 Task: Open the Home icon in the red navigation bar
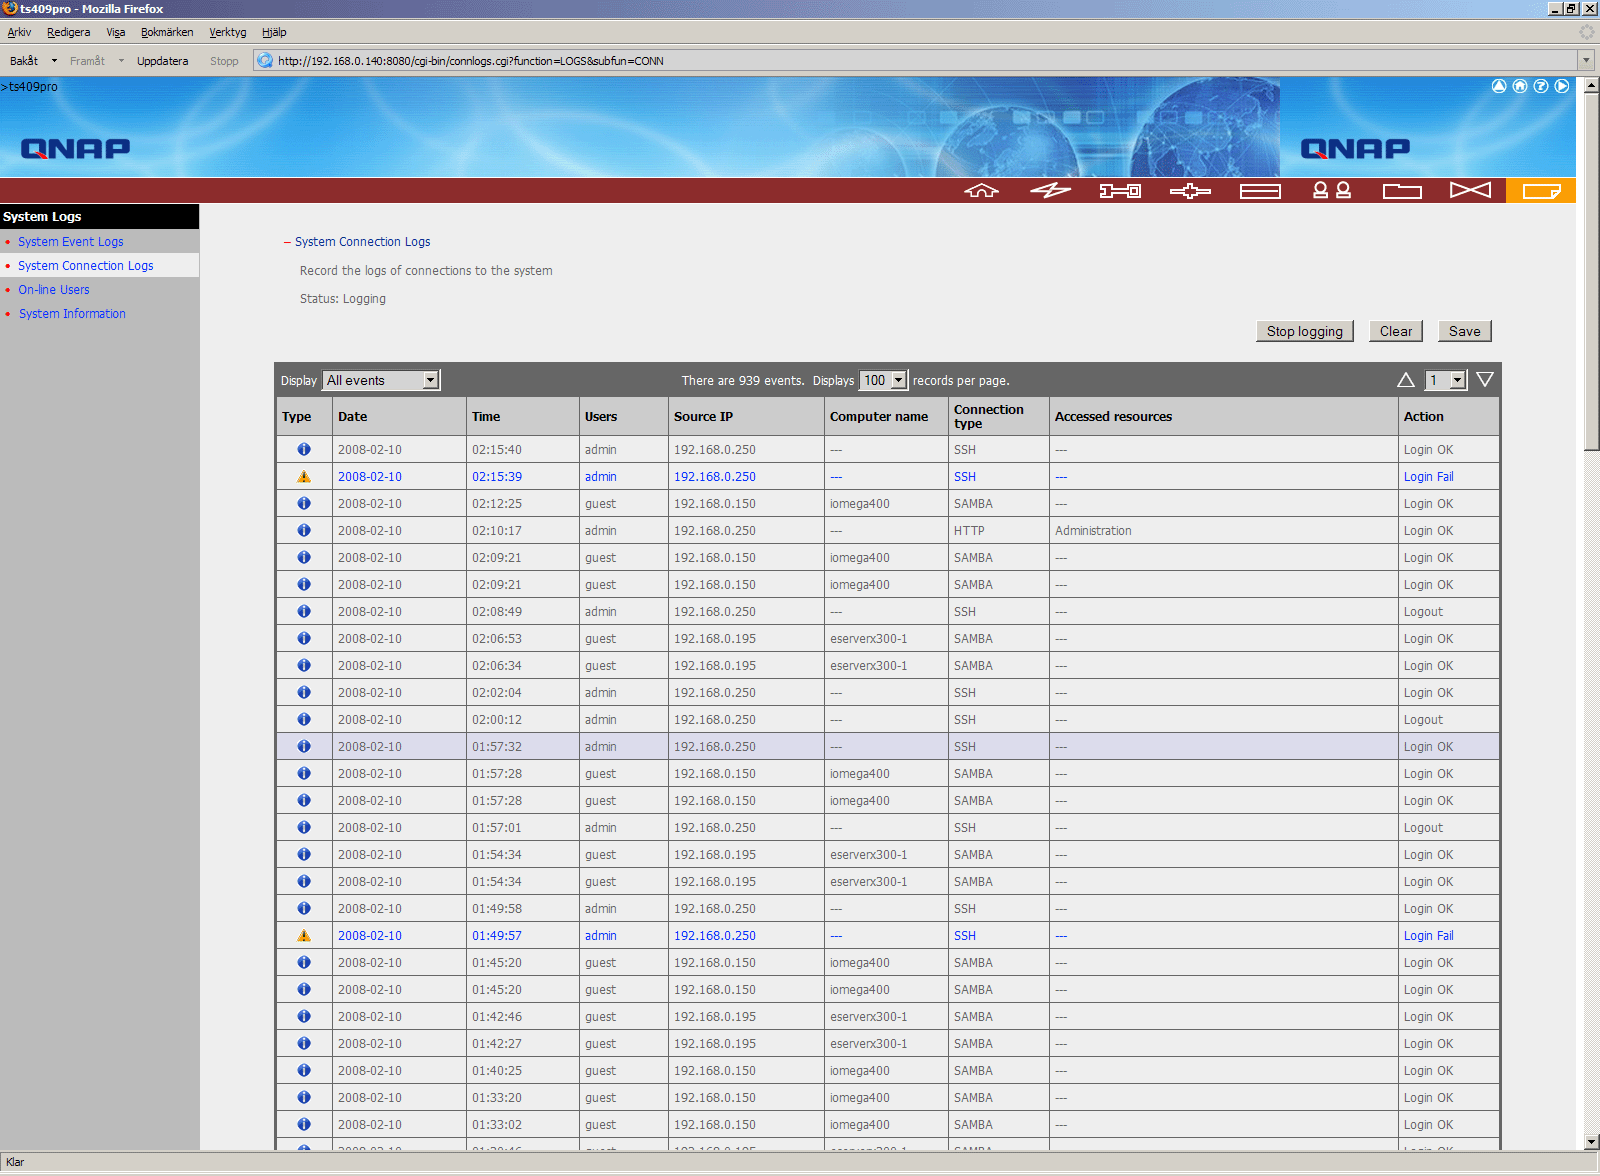tap(981, 190)
